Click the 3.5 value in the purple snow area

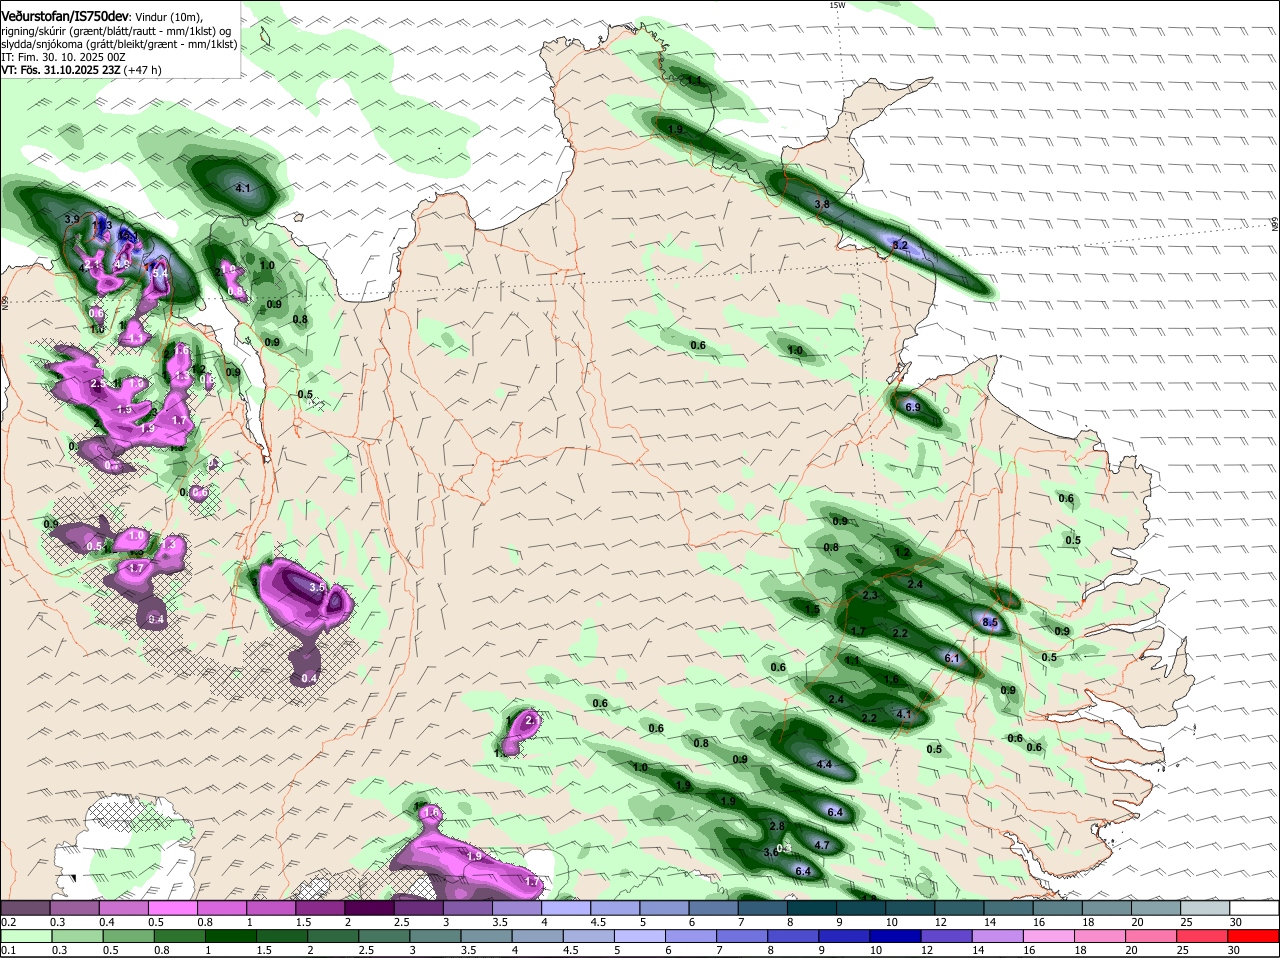point(318,587)
